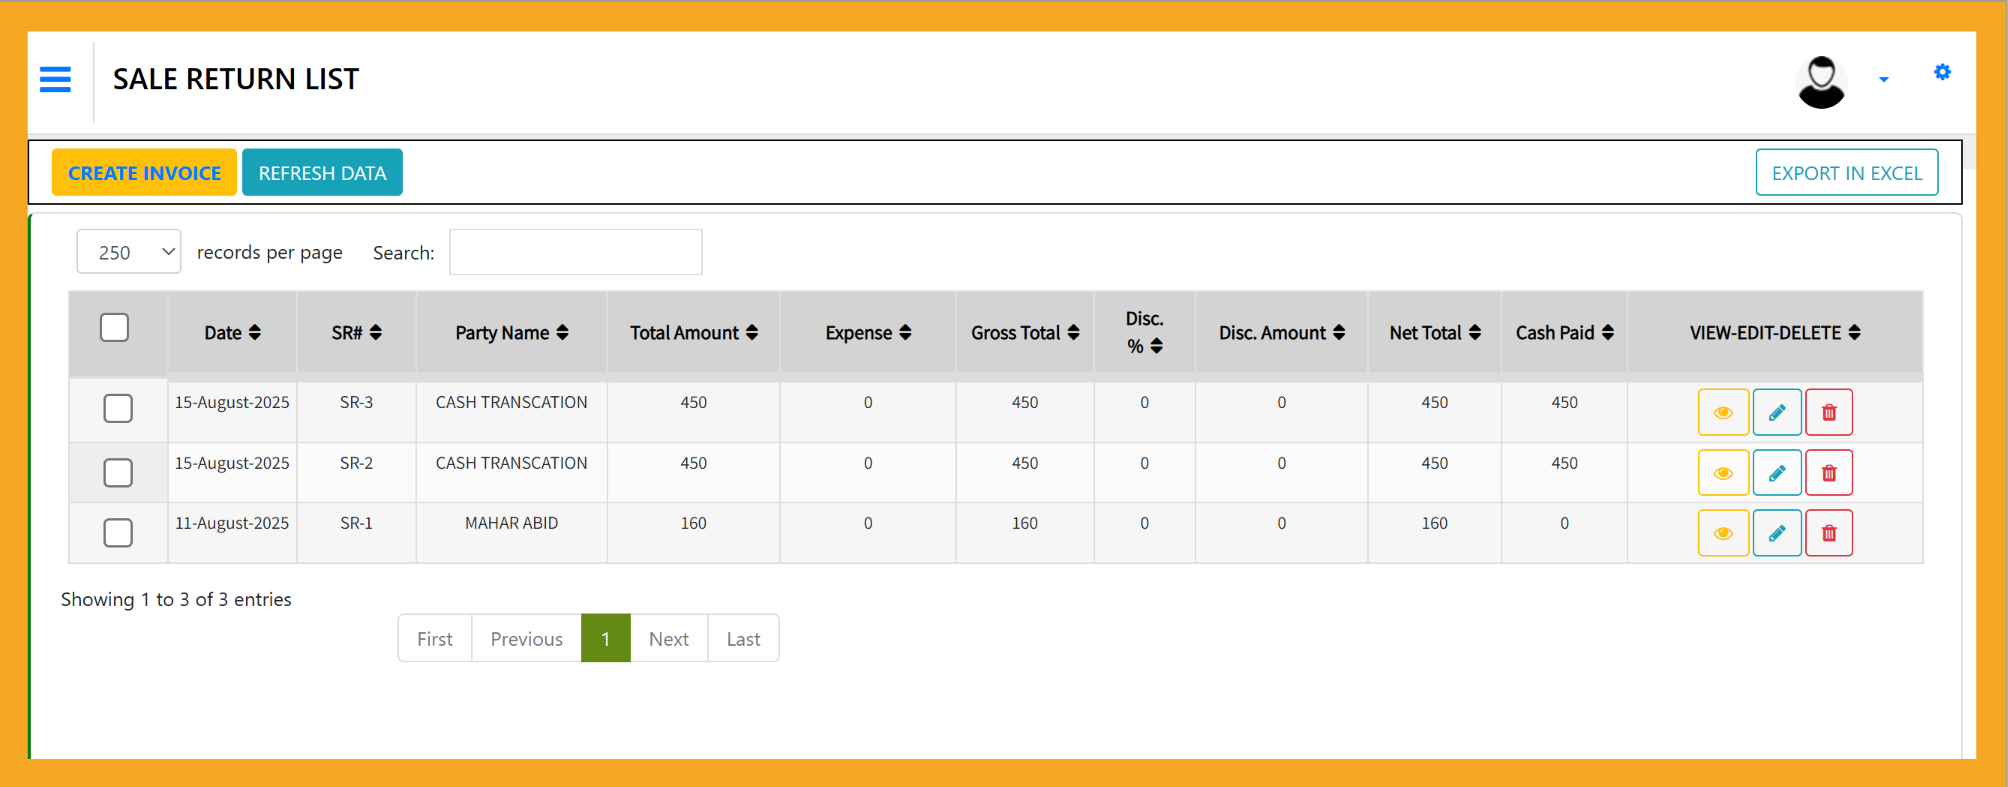
Task: Sort table by Date column
Action: [232, 333]
